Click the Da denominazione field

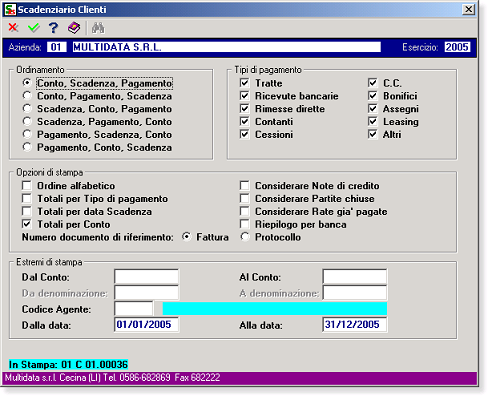point(146,293)
